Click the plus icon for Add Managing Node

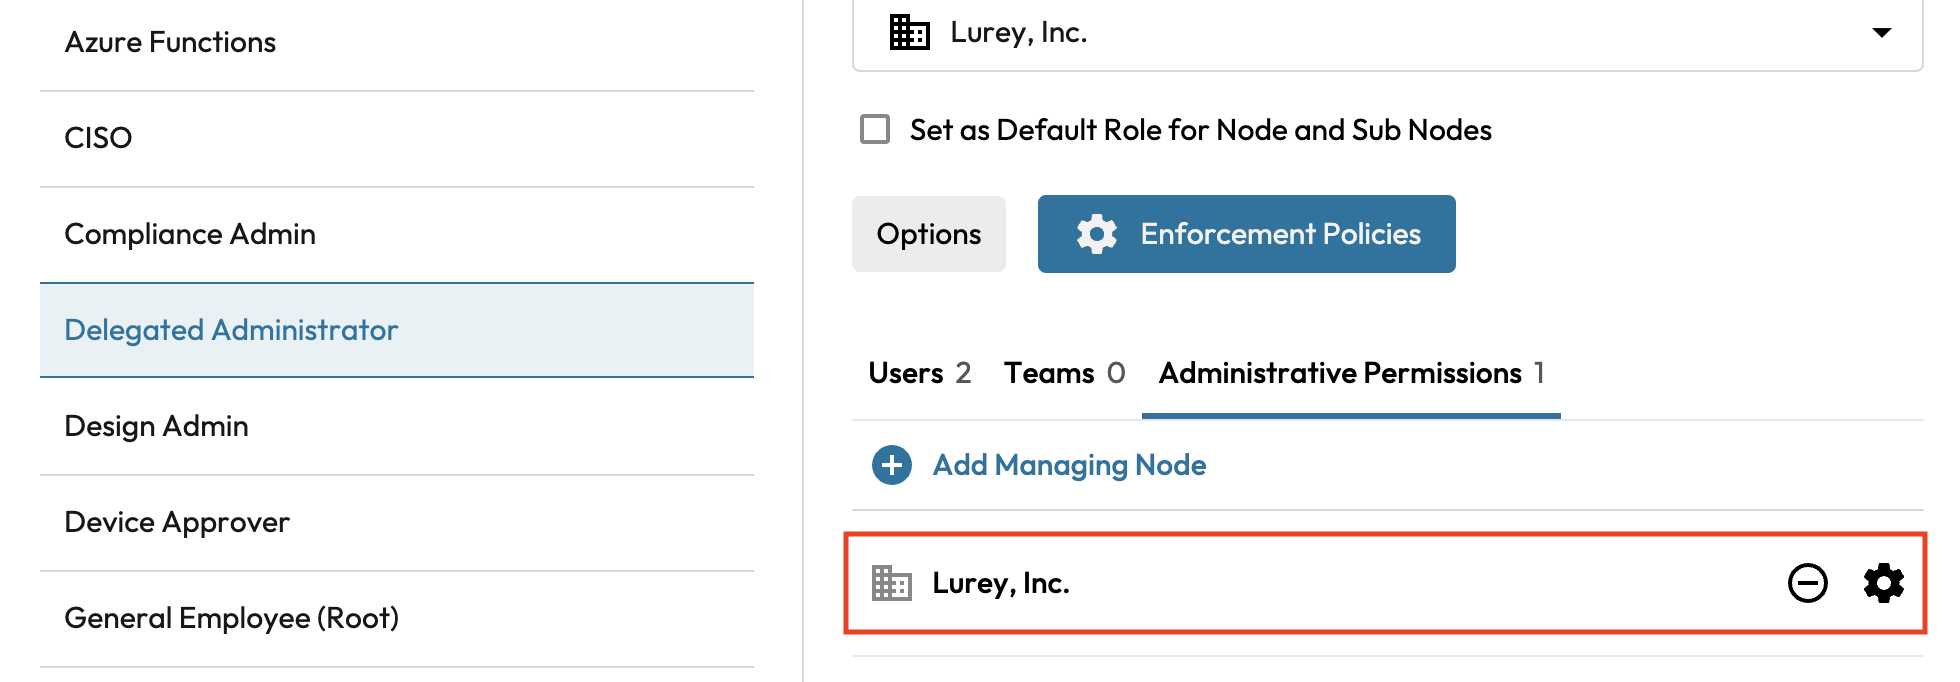(891, 465)
